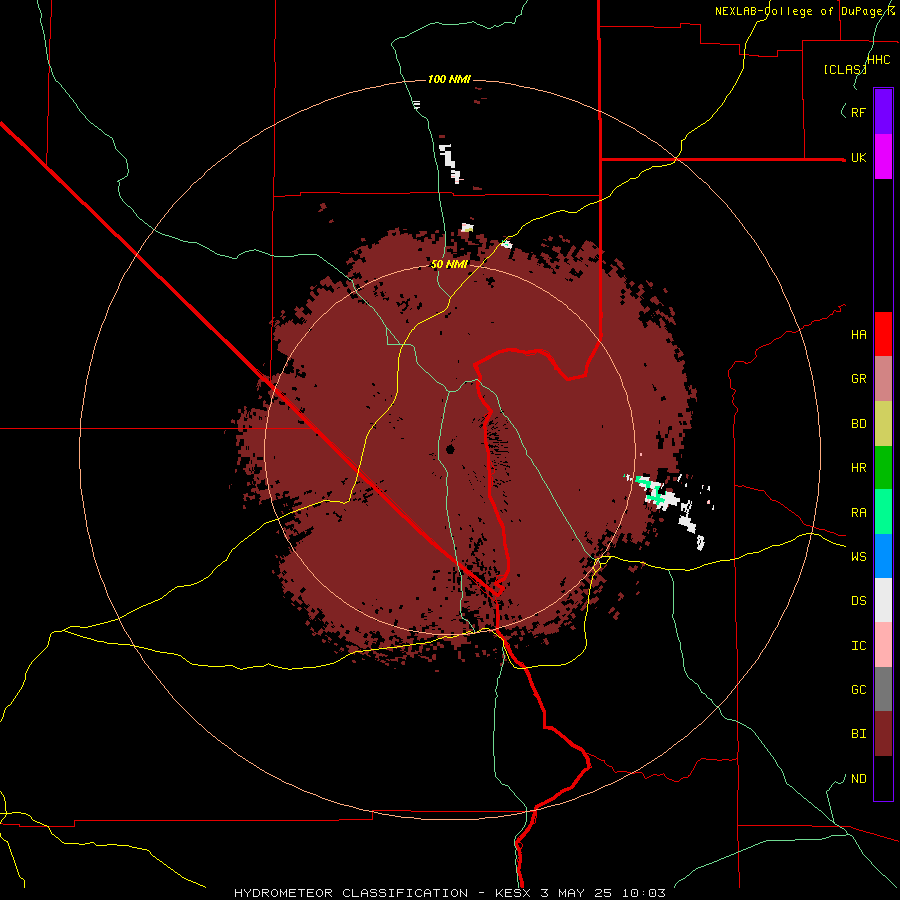Click the IC pink legend swatch

883,645
